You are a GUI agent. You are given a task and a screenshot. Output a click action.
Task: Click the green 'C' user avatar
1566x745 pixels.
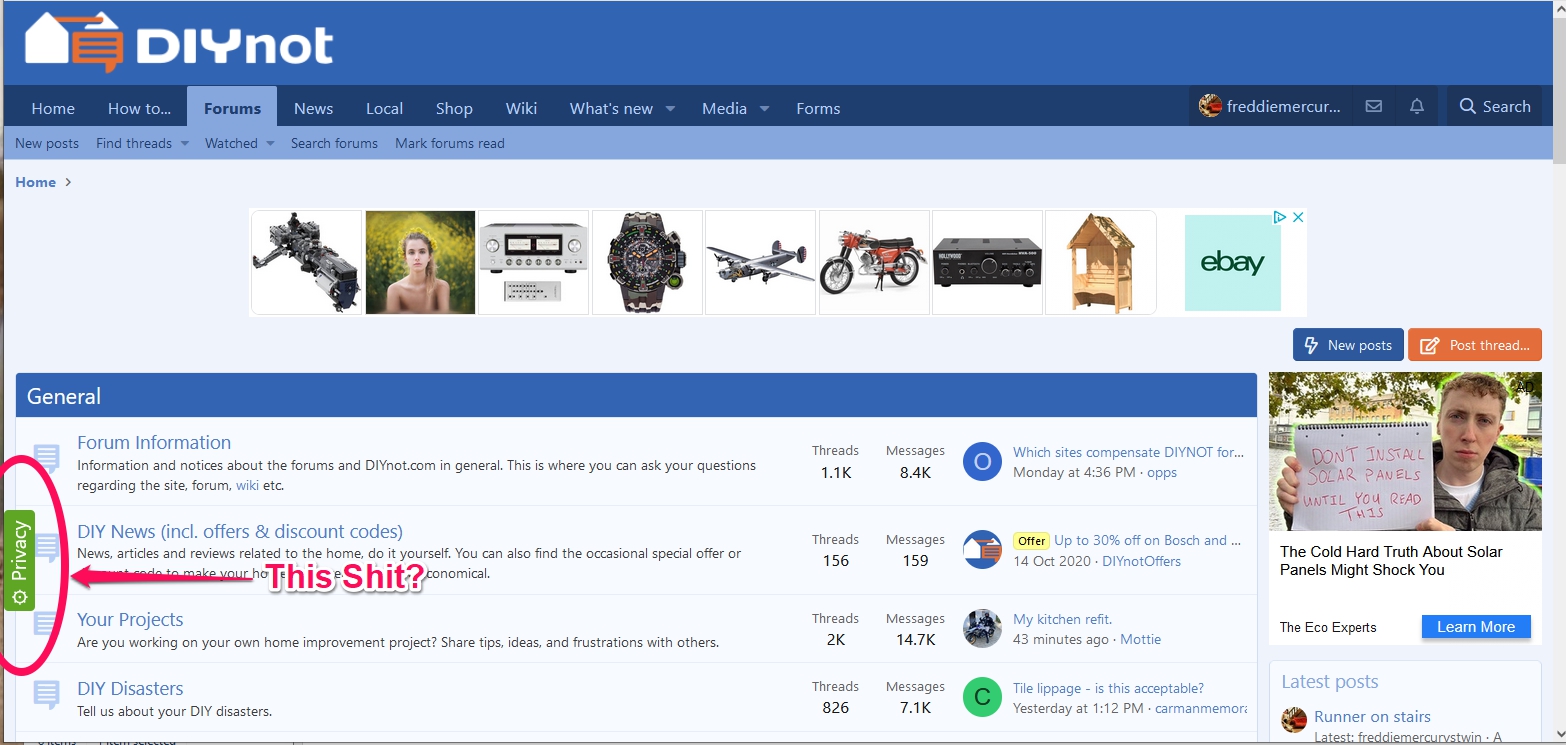tap(982, 697)
